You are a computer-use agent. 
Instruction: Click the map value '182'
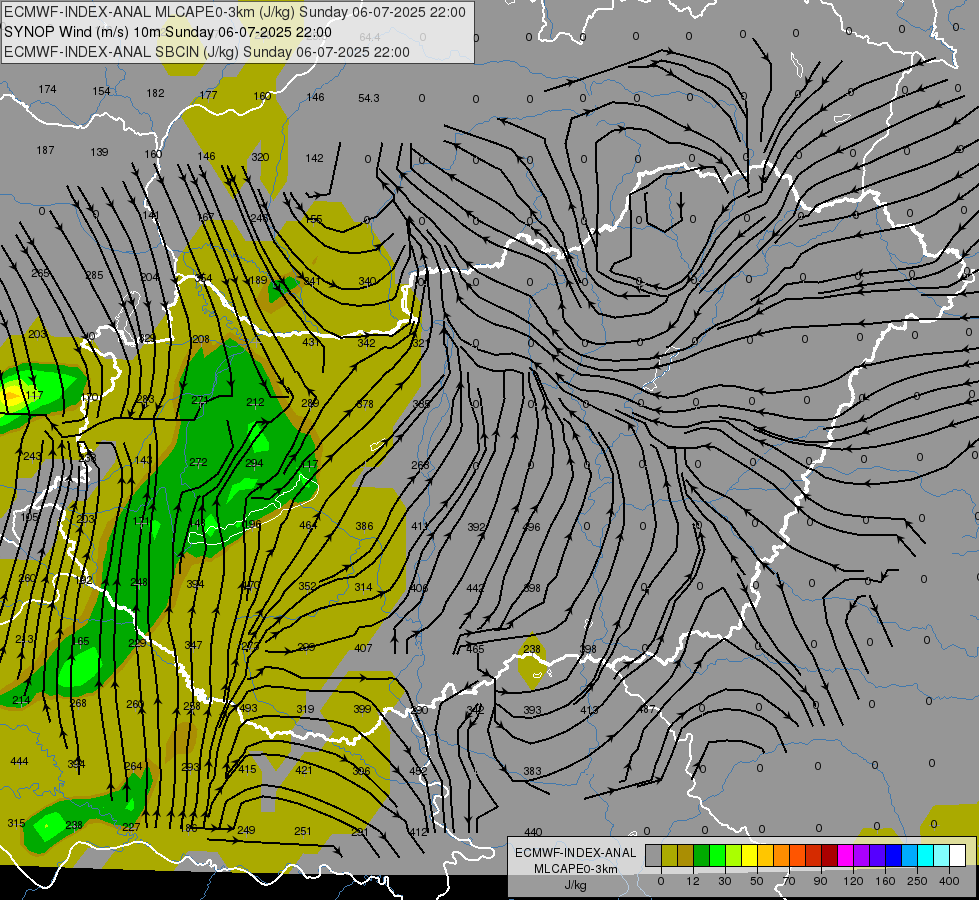tap(155, 93)
